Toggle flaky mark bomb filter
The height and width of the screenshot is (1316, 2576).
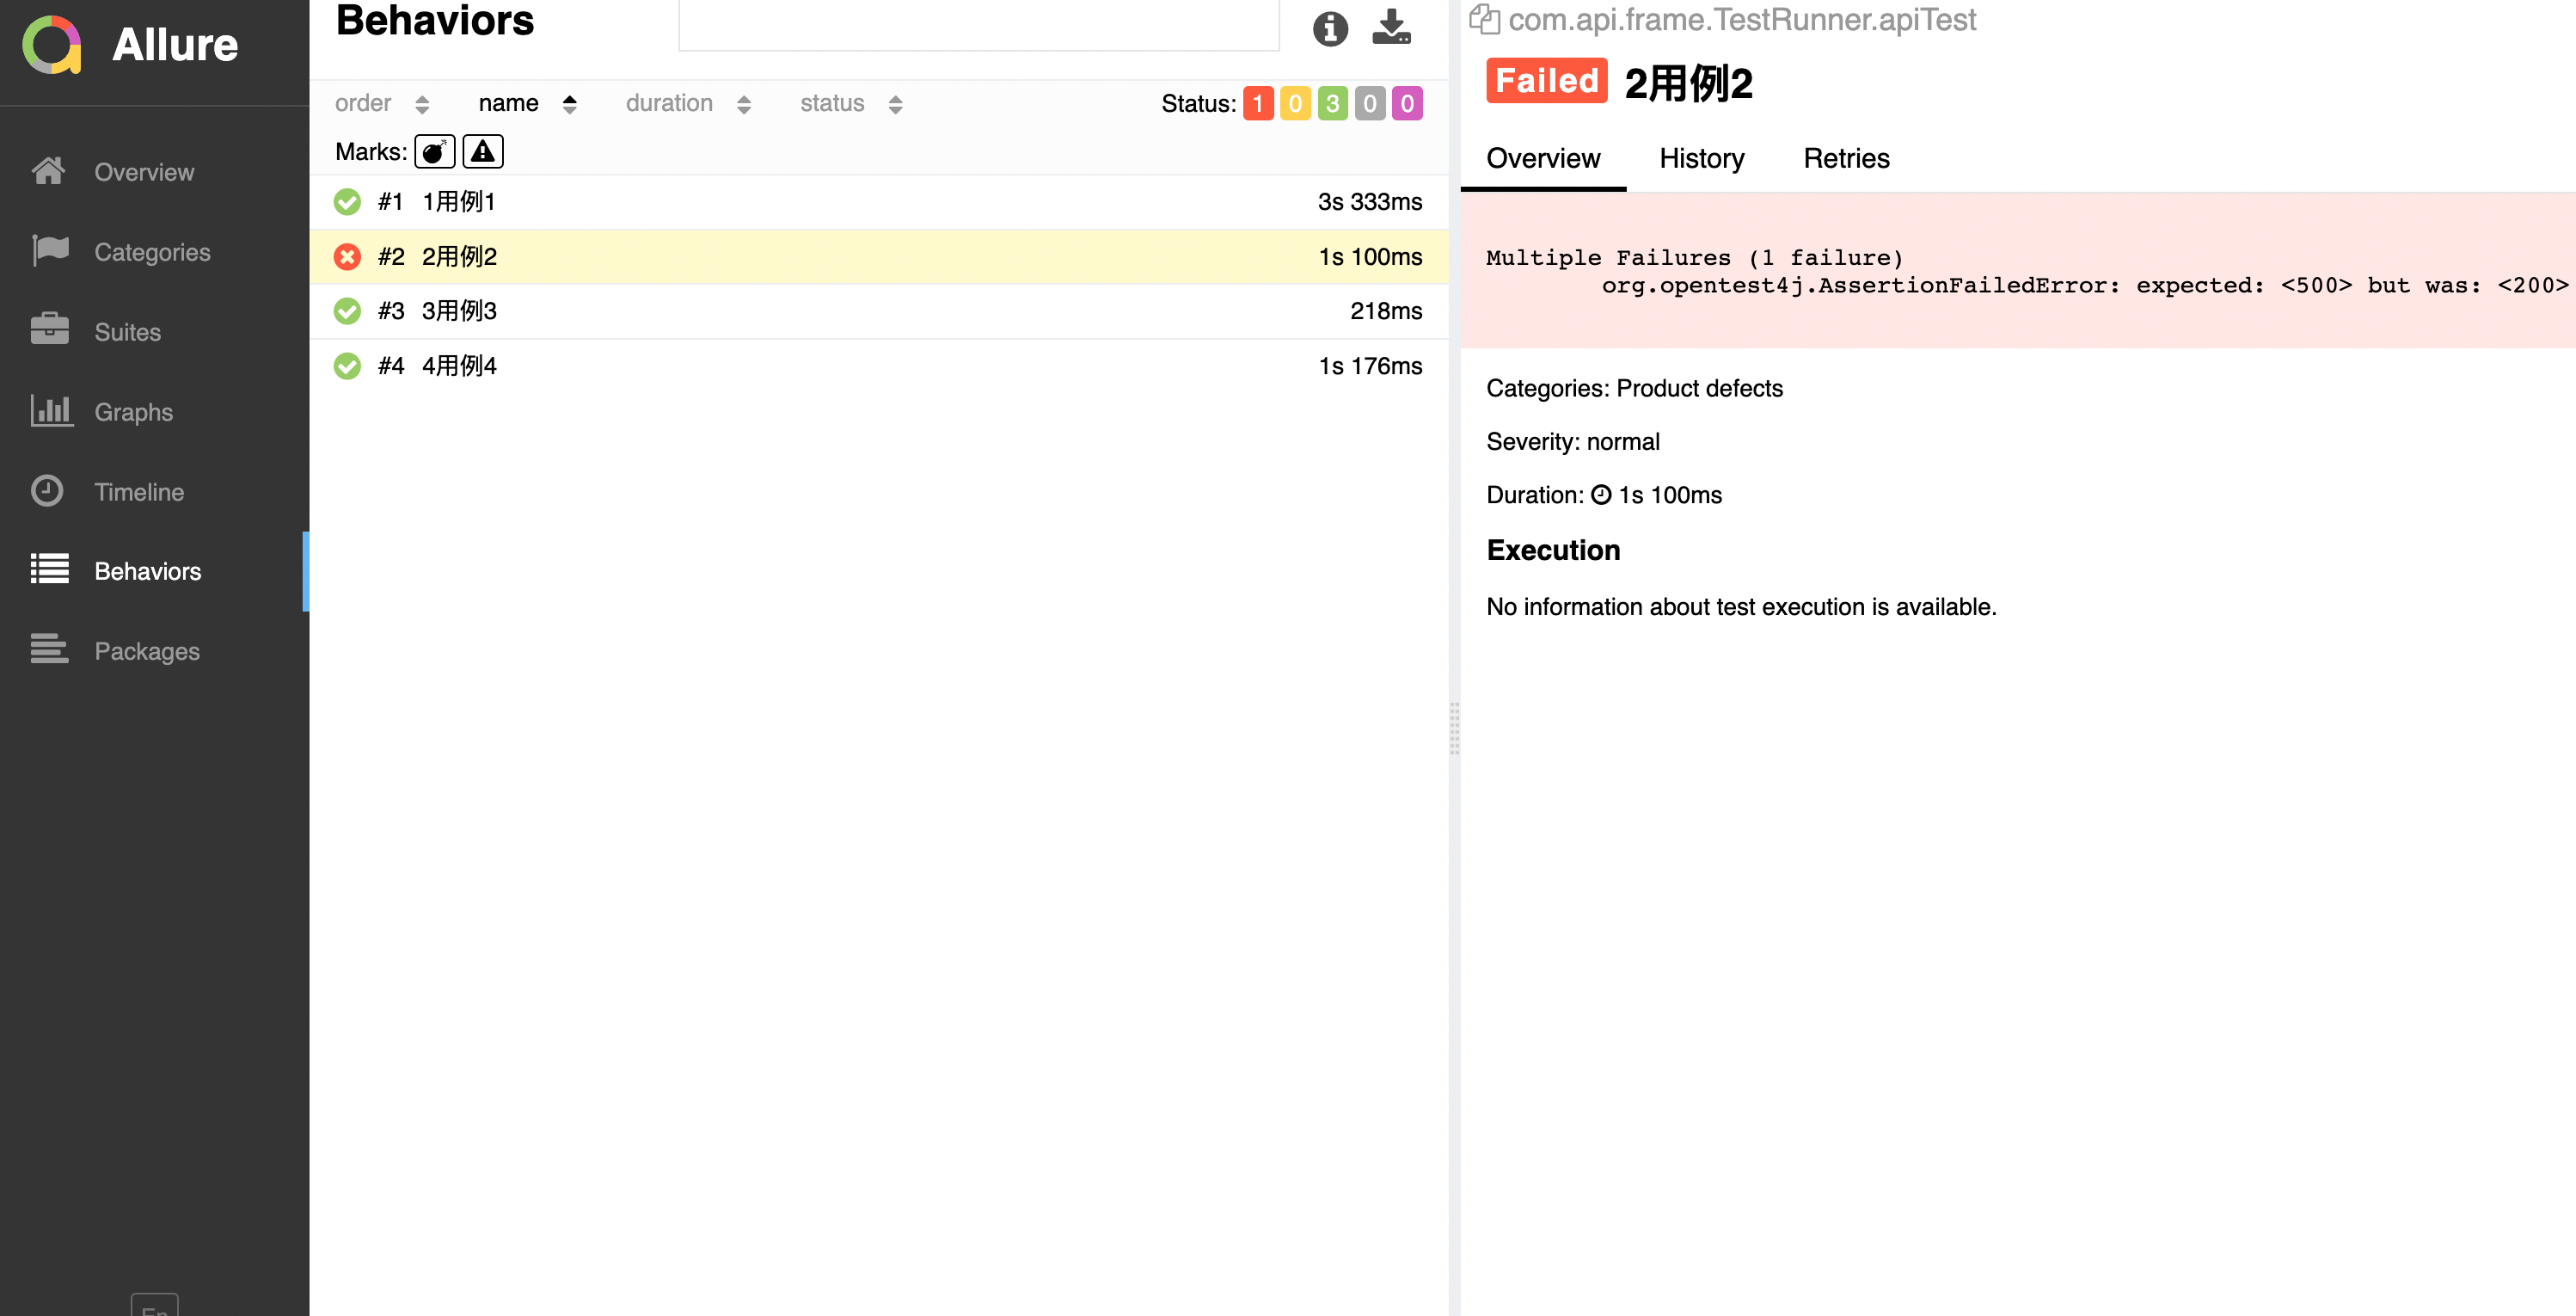click(434, 152)
